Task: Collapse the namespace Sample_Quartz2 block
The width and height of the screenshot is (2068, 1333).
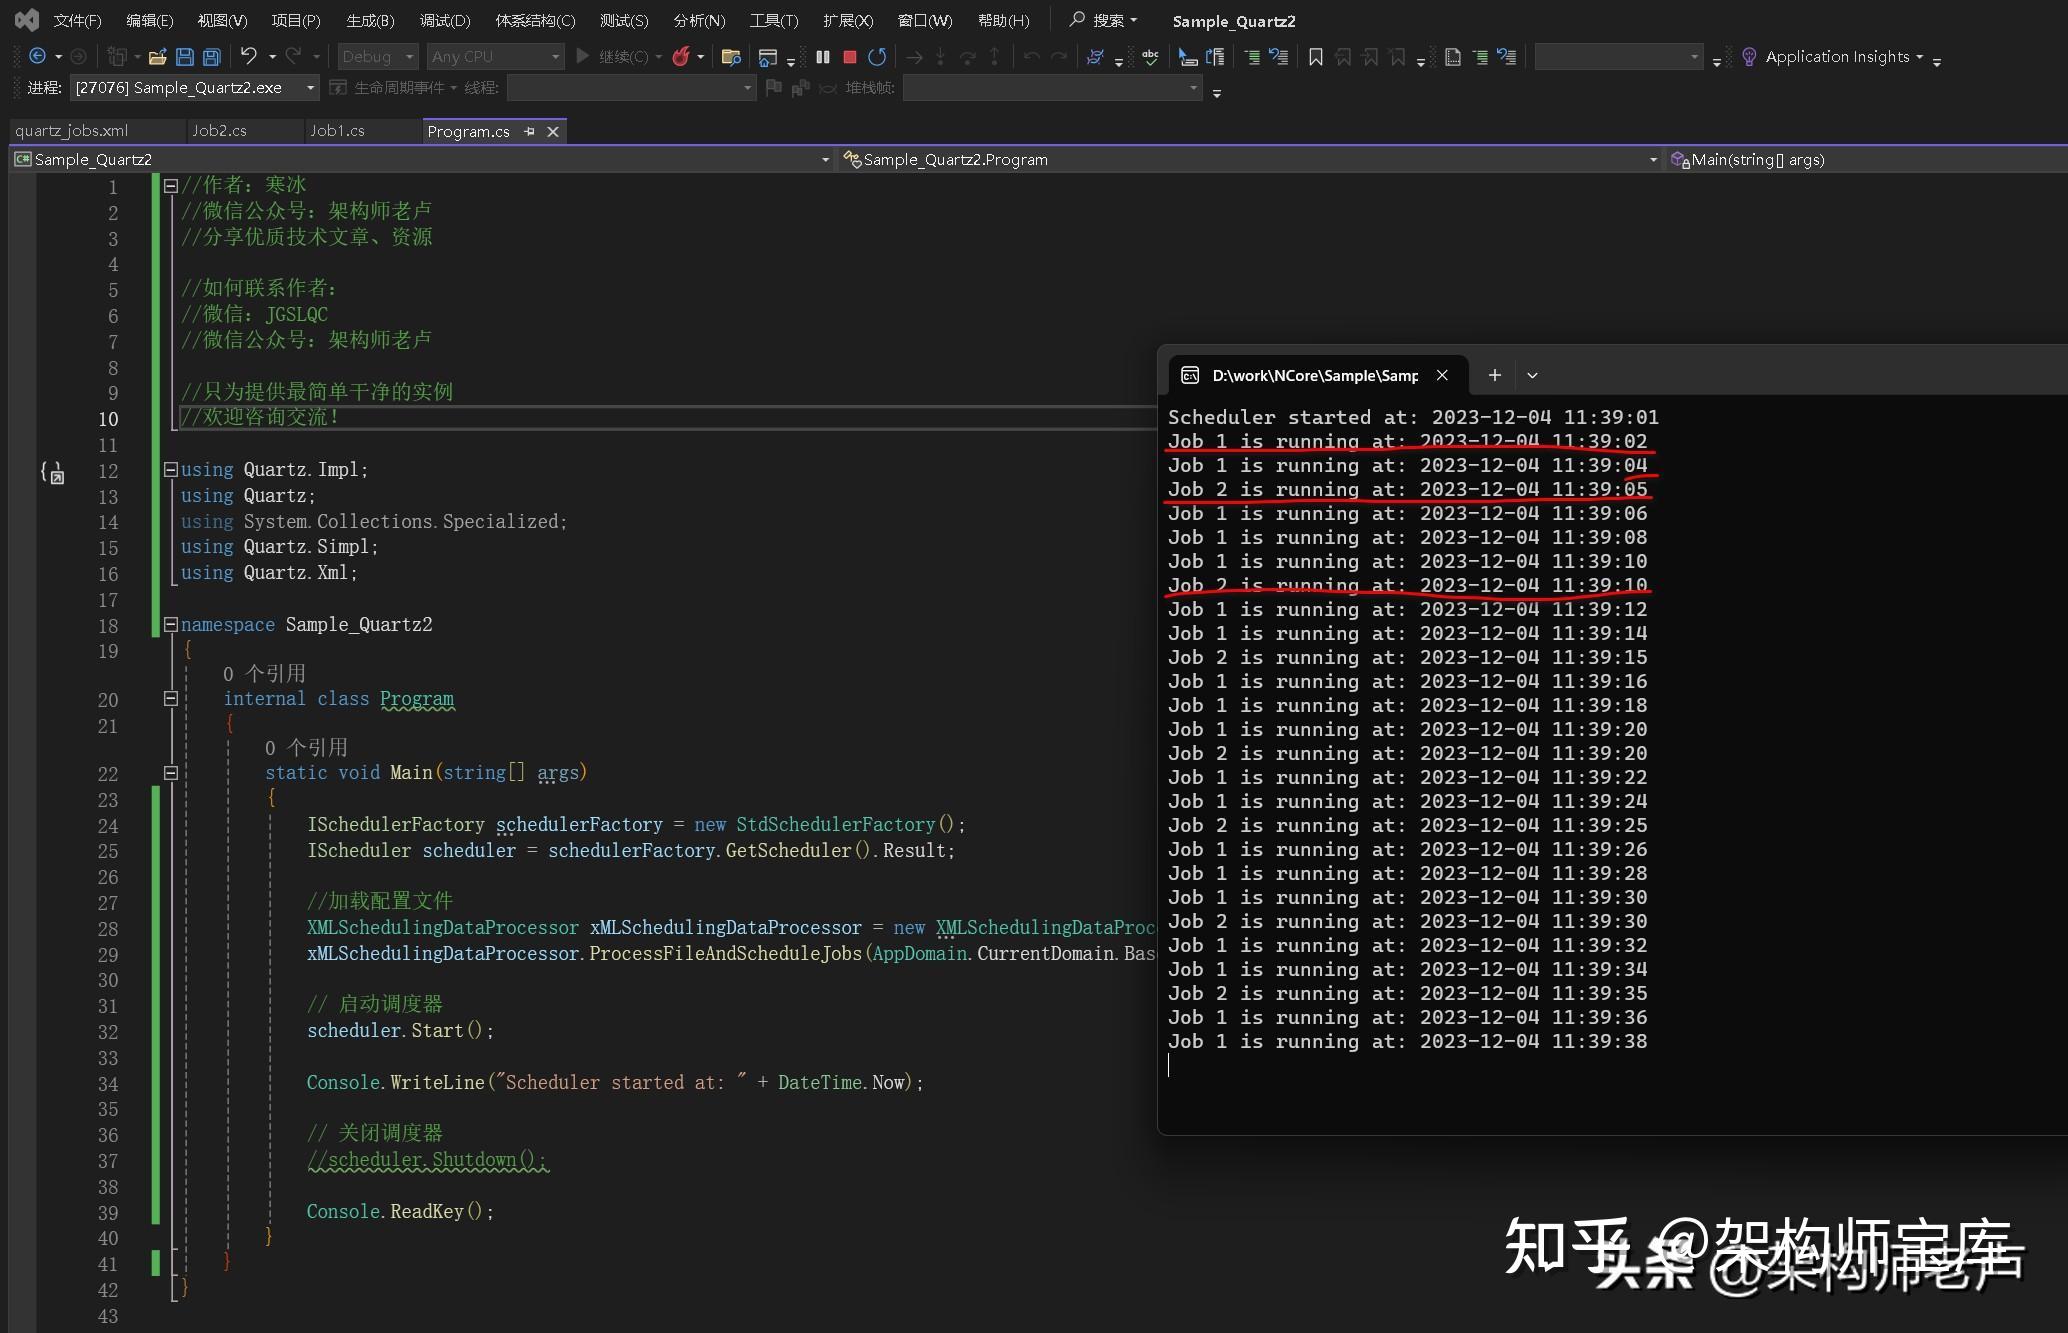Action: pyautogui.click(x=170, y=624)
